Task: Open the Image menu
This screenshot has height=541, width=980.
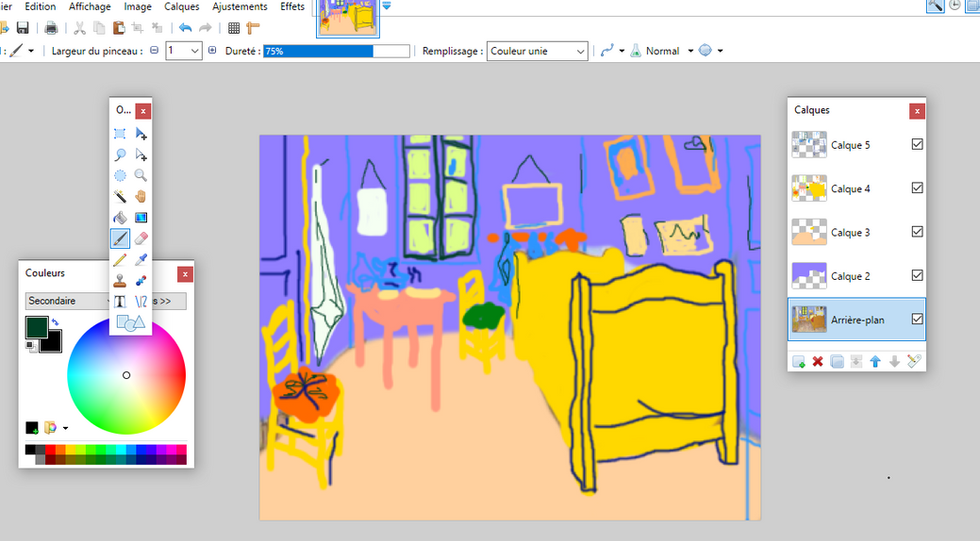Action: (138, 6)
